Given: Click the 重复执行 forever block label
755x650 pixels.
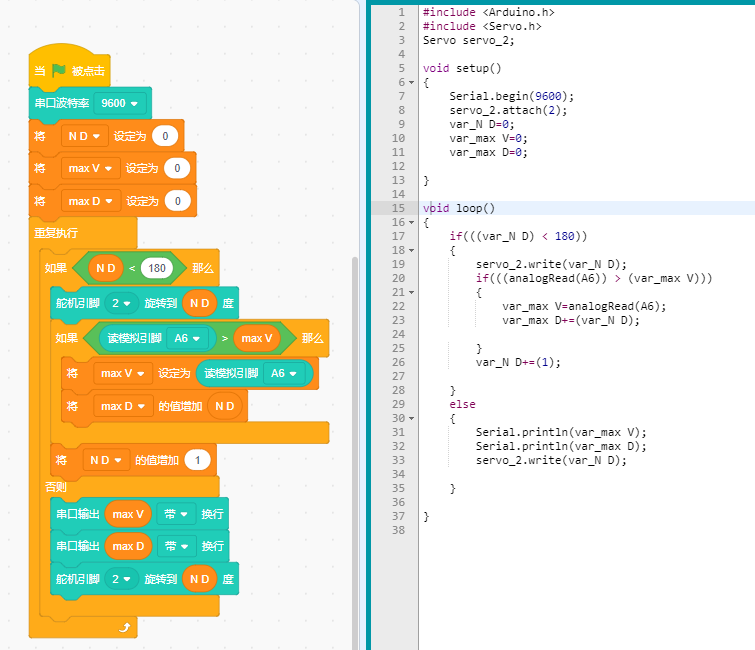Looking at the screenshot, I should point(56,233).
